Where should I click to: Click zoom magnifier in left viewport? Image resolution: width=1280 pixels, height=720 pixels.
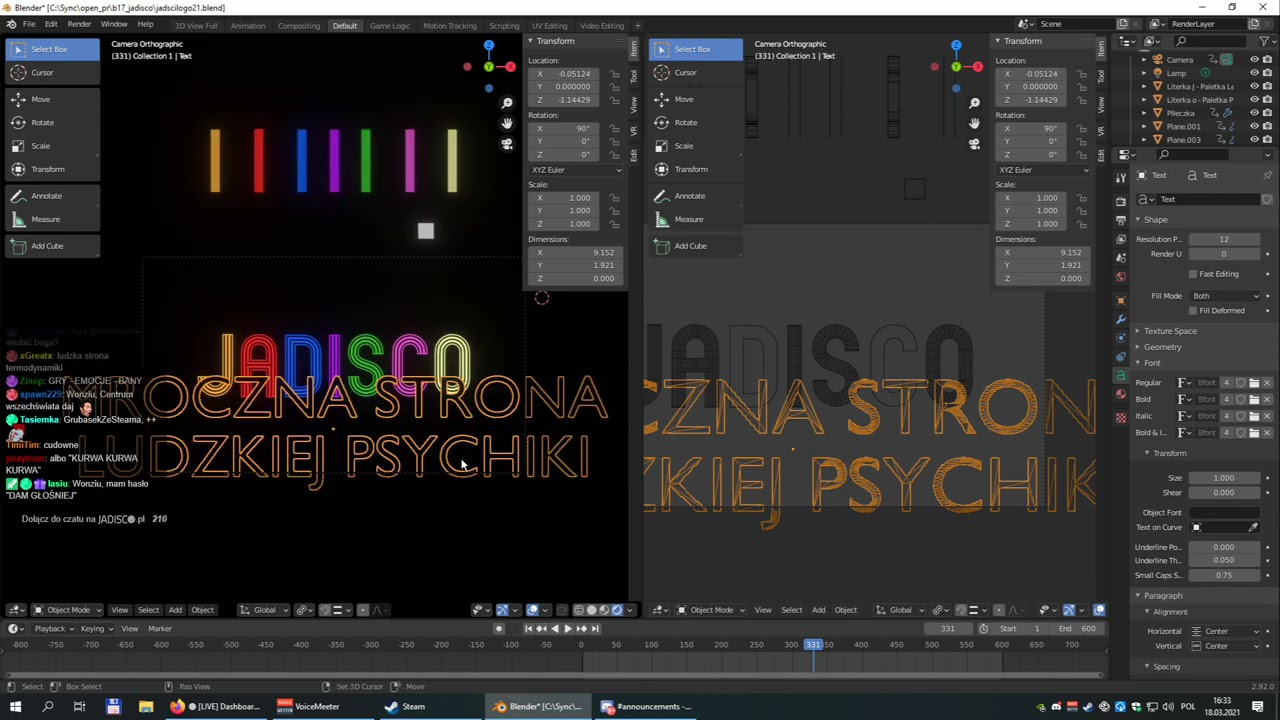click(x=507, y=103)
